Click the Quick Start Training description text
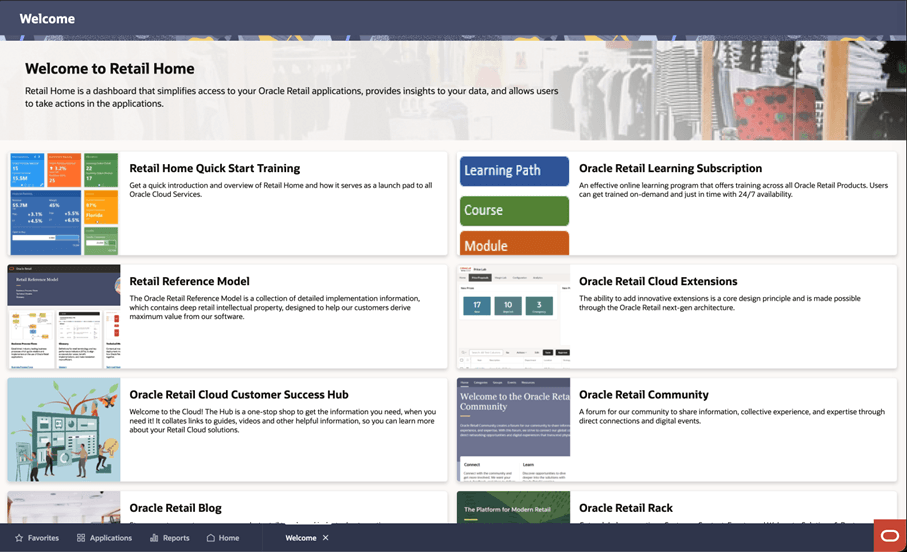 [281, 190]
